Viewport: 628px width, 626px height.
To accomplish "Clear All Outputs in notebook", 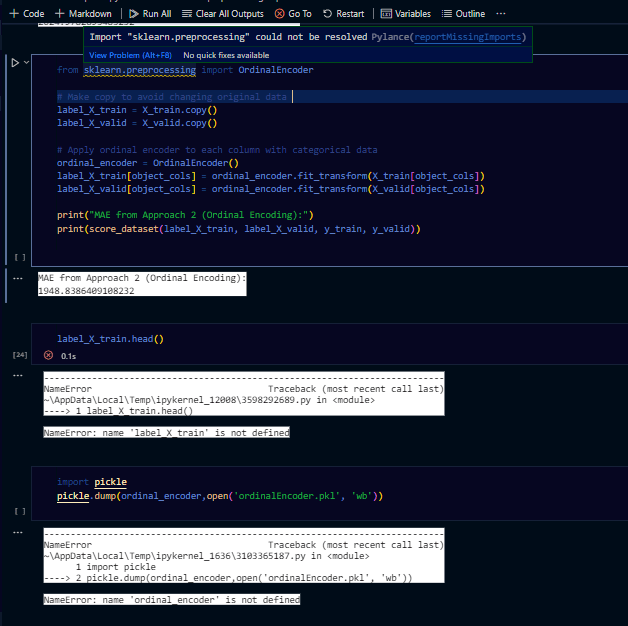I will click(223, 14).
